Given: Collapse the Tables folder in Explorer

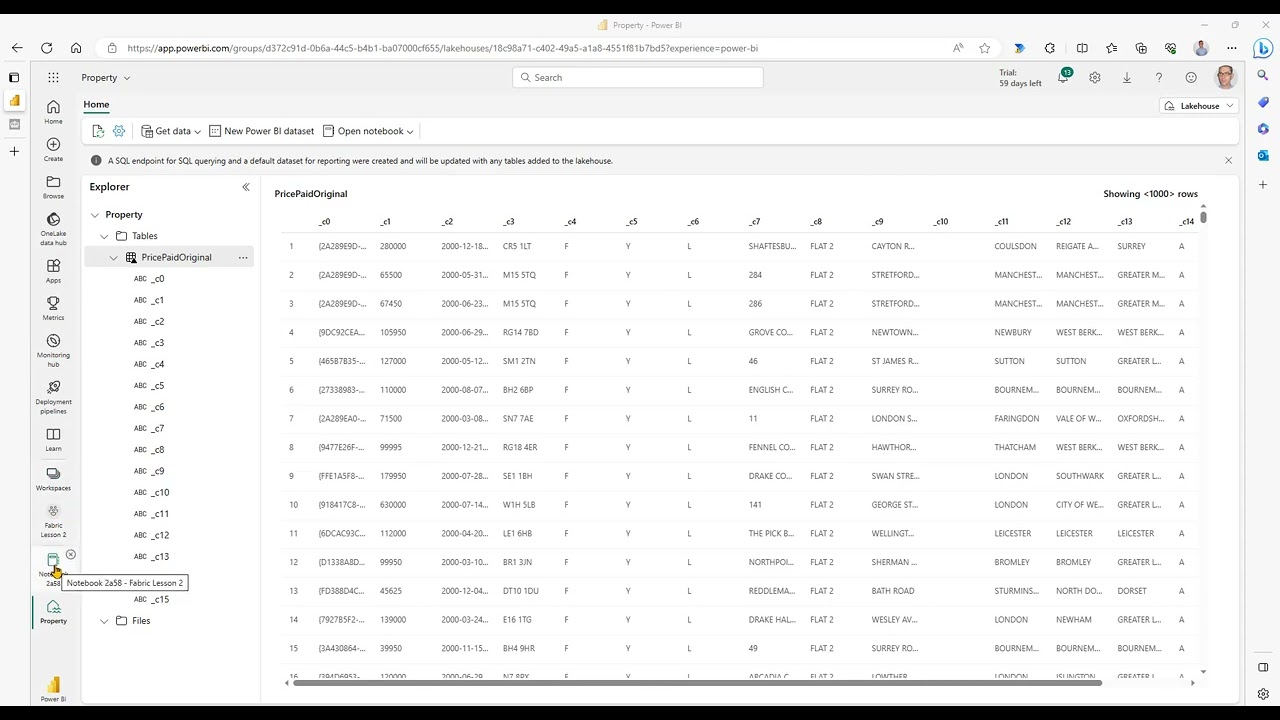Looking at the screenshot, I should [104, 236].
